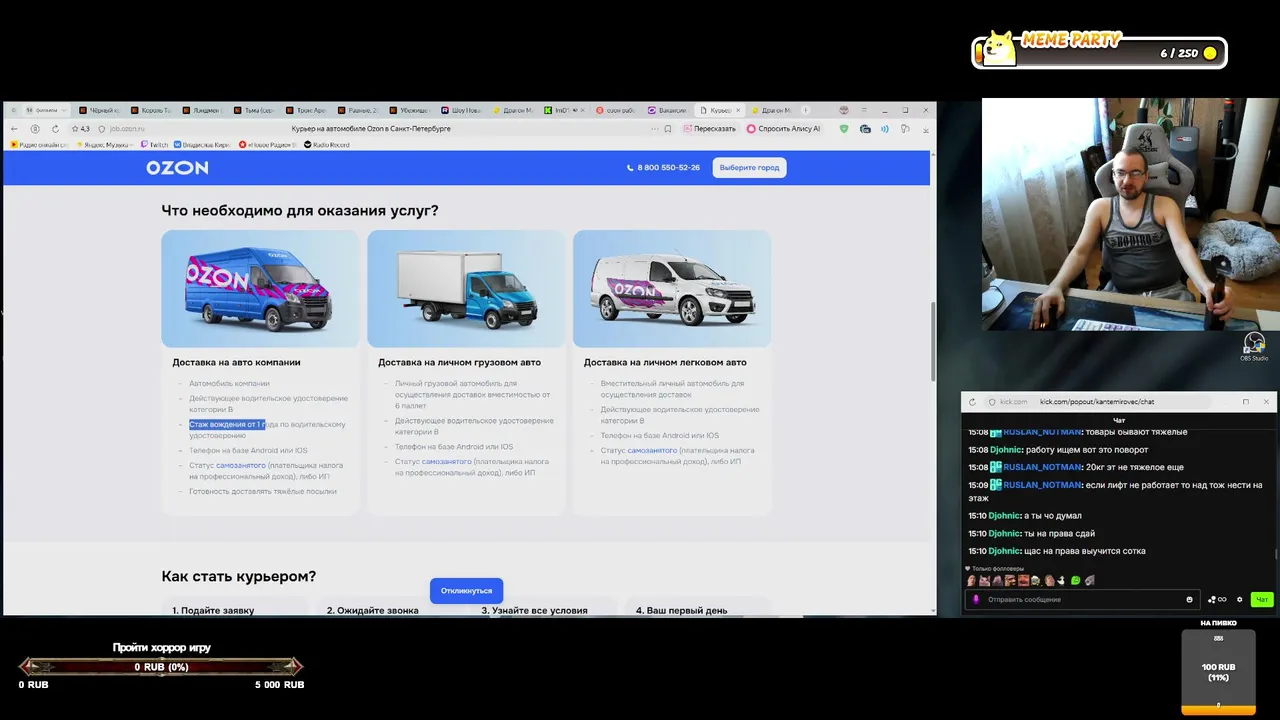The width and height of the screenshot is (1280, 720).
Task: Click step 2. Ожидайте звонка
Action: pos(372,610)
